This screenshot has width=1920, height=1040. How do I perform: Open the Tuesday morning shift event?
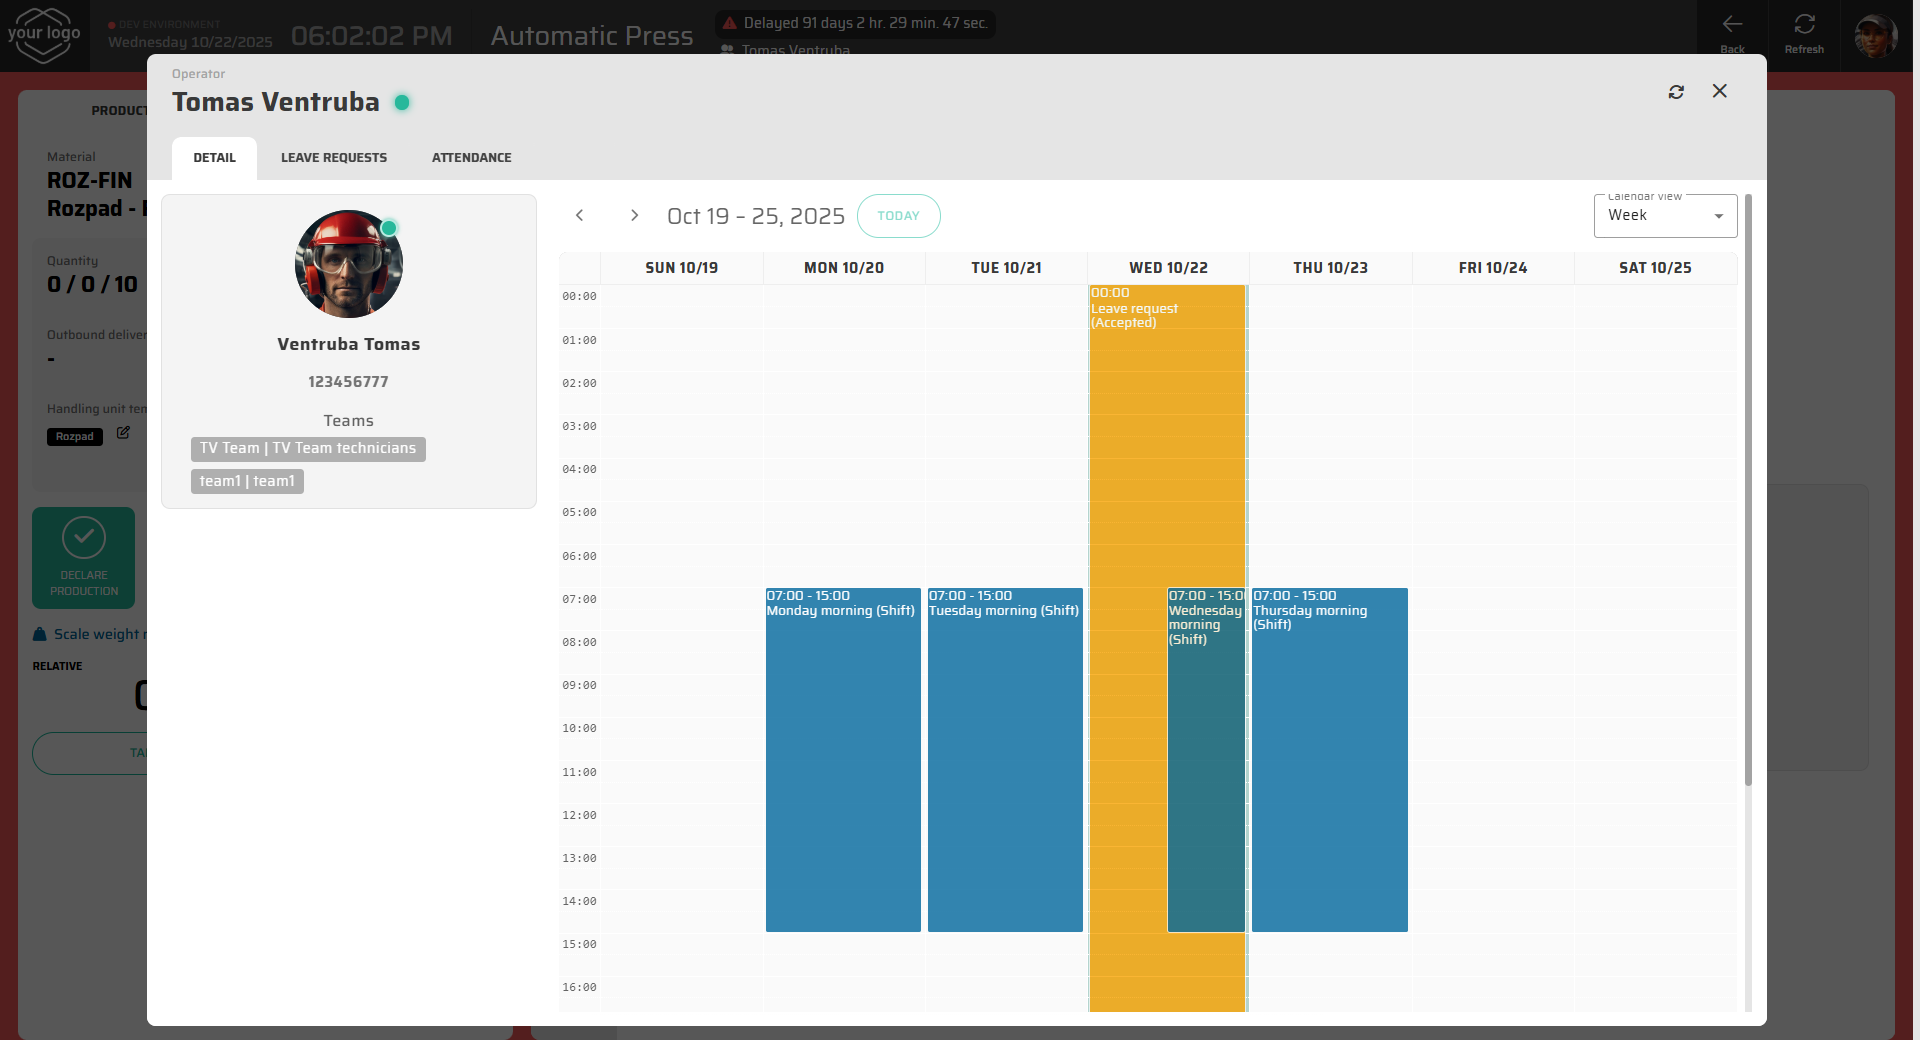click(x=1005, y=760)
